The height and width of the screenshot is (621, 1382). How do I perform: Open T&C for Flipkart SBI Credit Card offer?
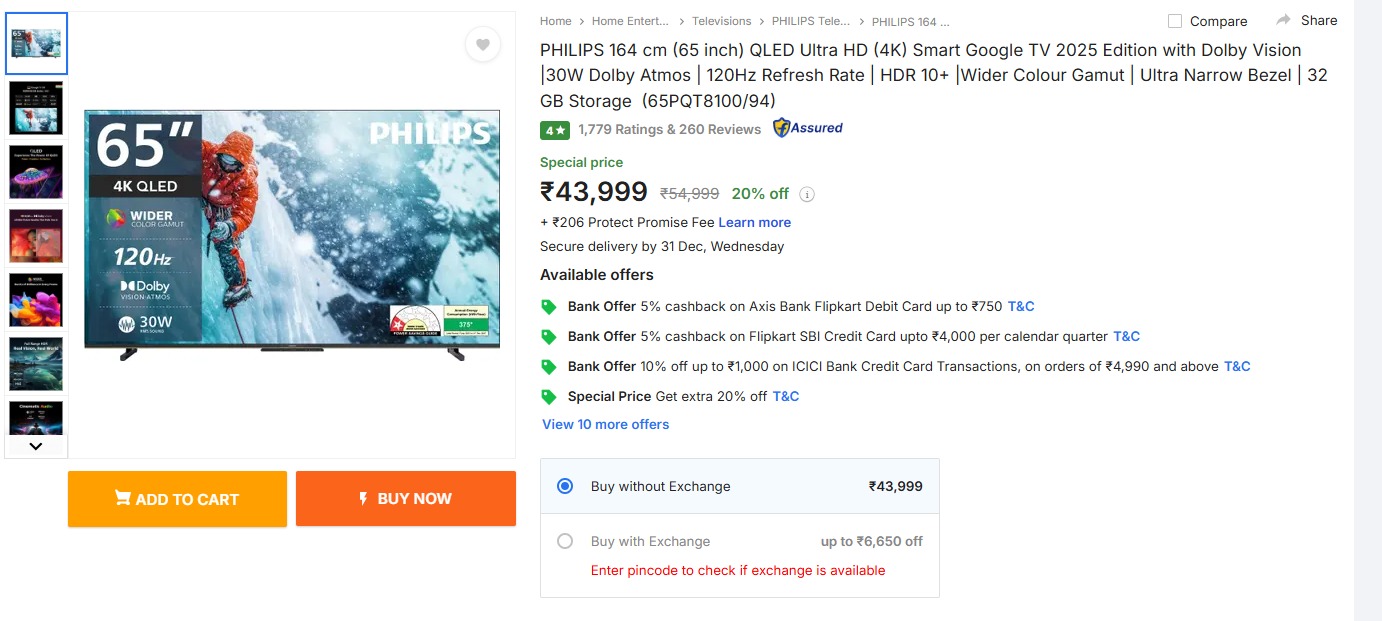click(1126, 336)
